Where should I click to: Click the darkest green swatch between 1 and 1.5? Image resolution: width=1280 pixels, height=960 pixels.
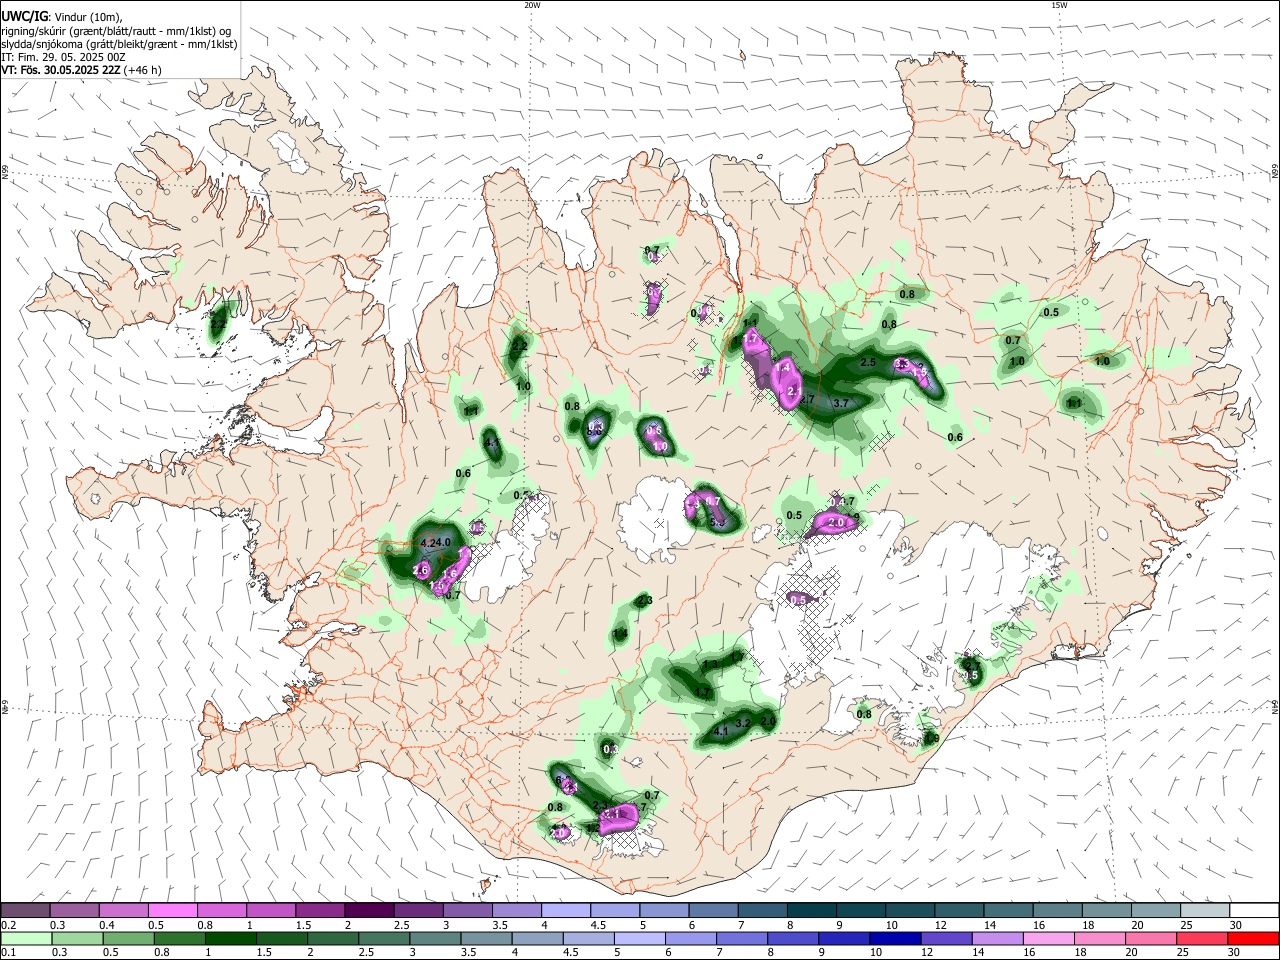pos(230,938)
